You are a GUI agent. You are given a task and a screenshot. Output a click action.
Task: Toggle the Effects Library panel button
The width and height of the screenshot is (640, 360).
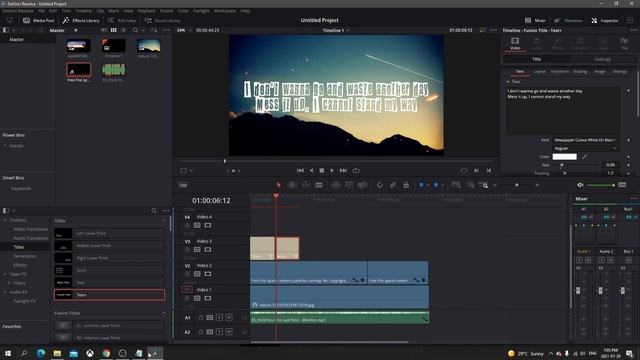pyautogui.click(x=81, y=20)
